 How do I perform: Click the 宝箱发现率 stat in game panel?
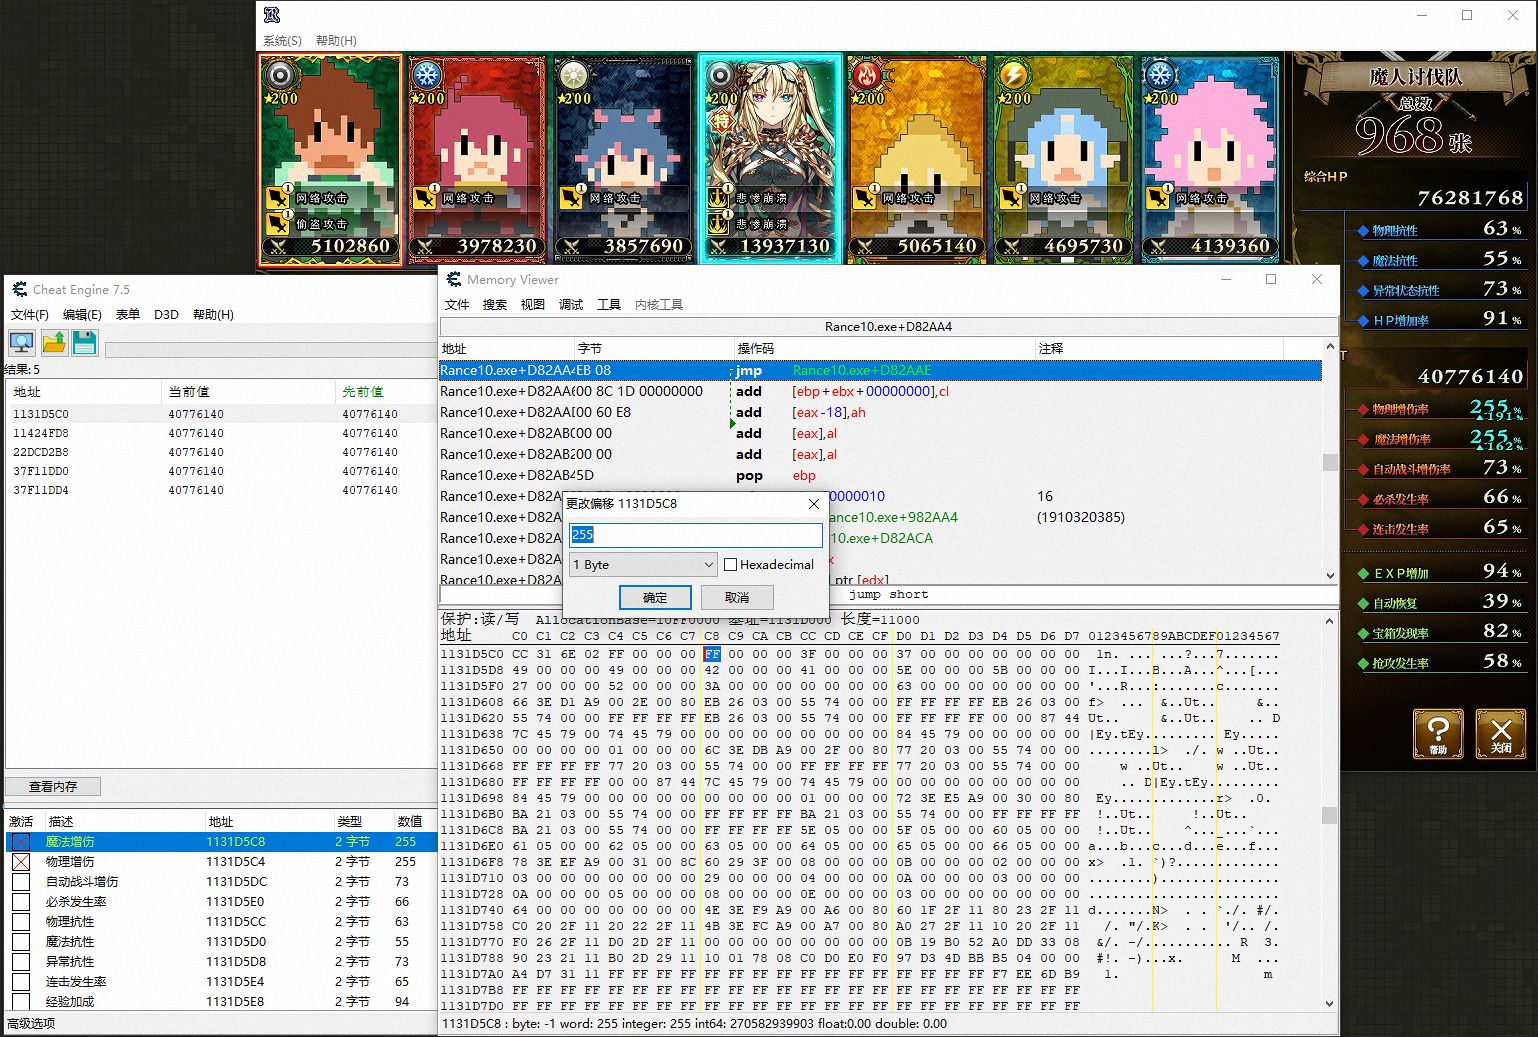[1440, 632]
